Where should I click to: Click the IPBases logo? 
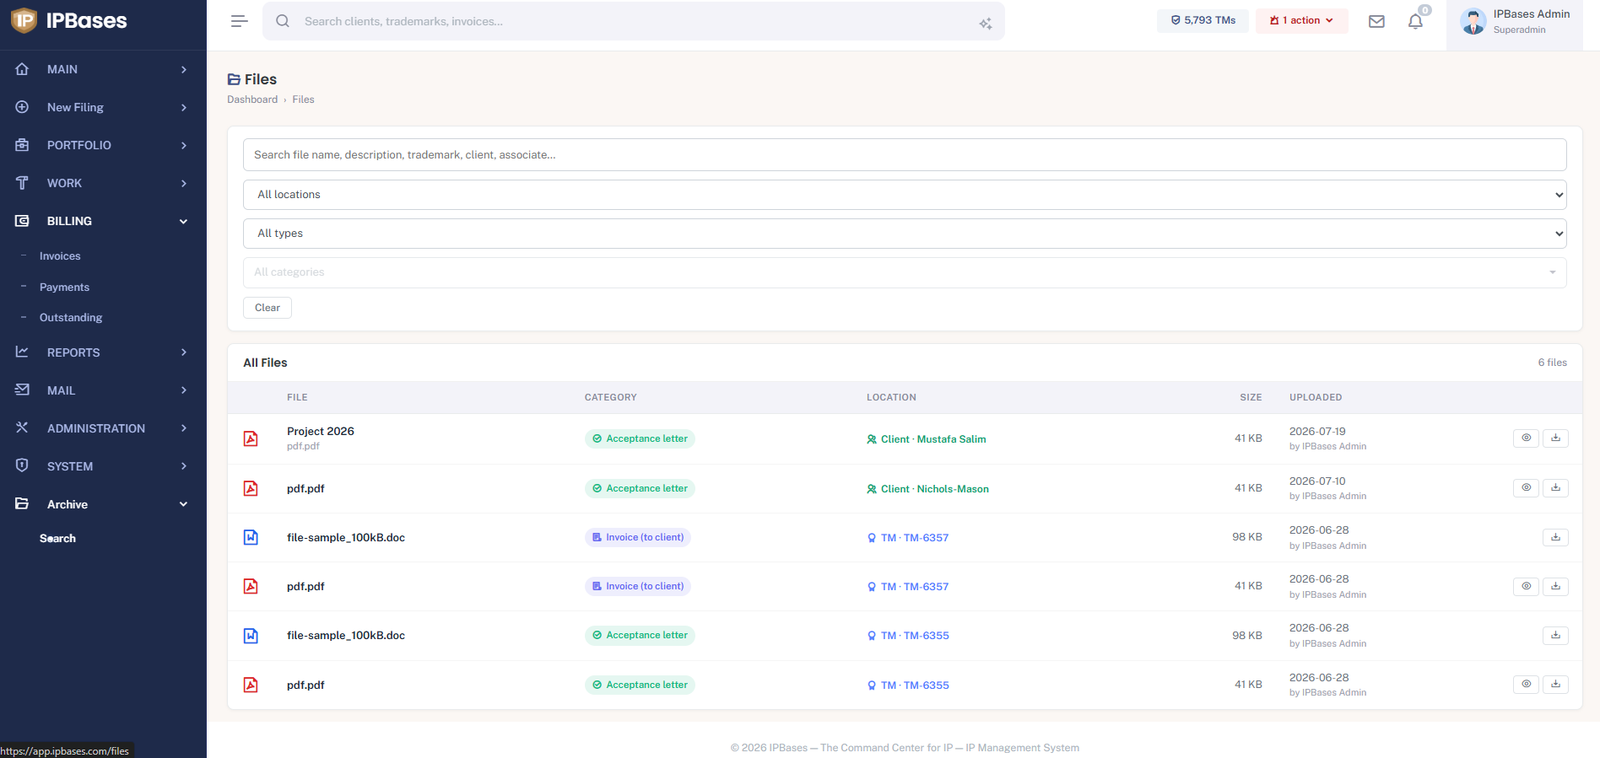69,20
